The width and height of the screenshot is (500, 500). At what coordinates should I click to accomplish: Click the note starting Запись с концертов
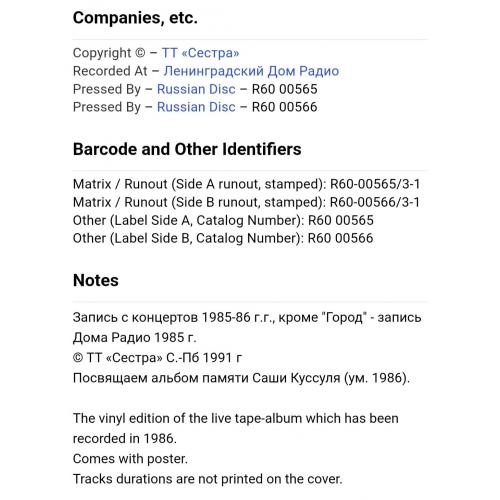point(247,327)
